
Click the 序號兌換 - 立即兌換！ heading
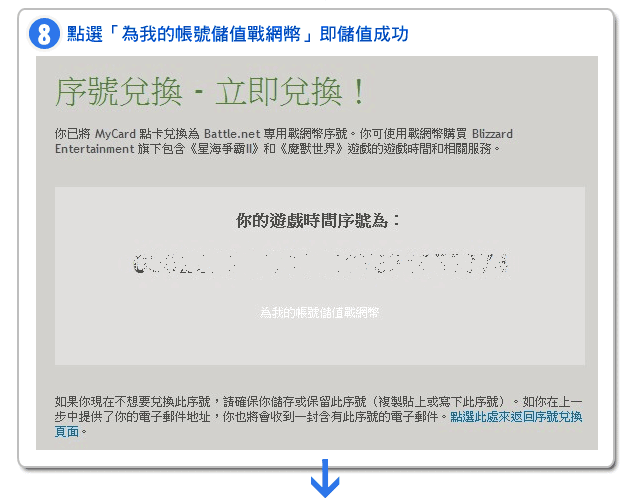pos(210,92)
